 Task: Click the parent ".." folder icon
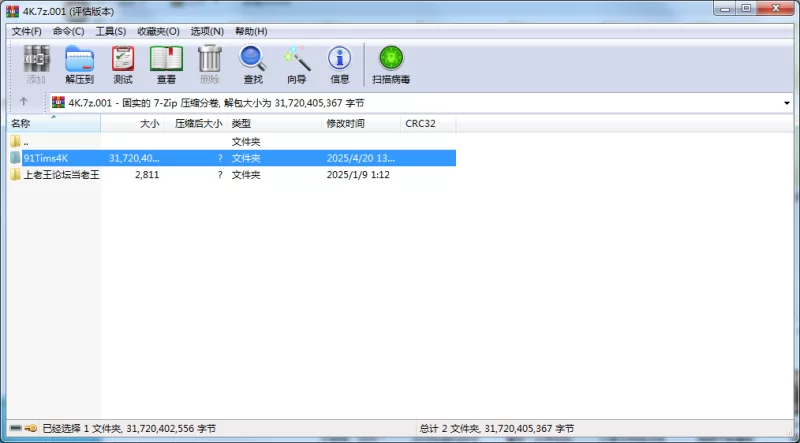coord(15,141)
